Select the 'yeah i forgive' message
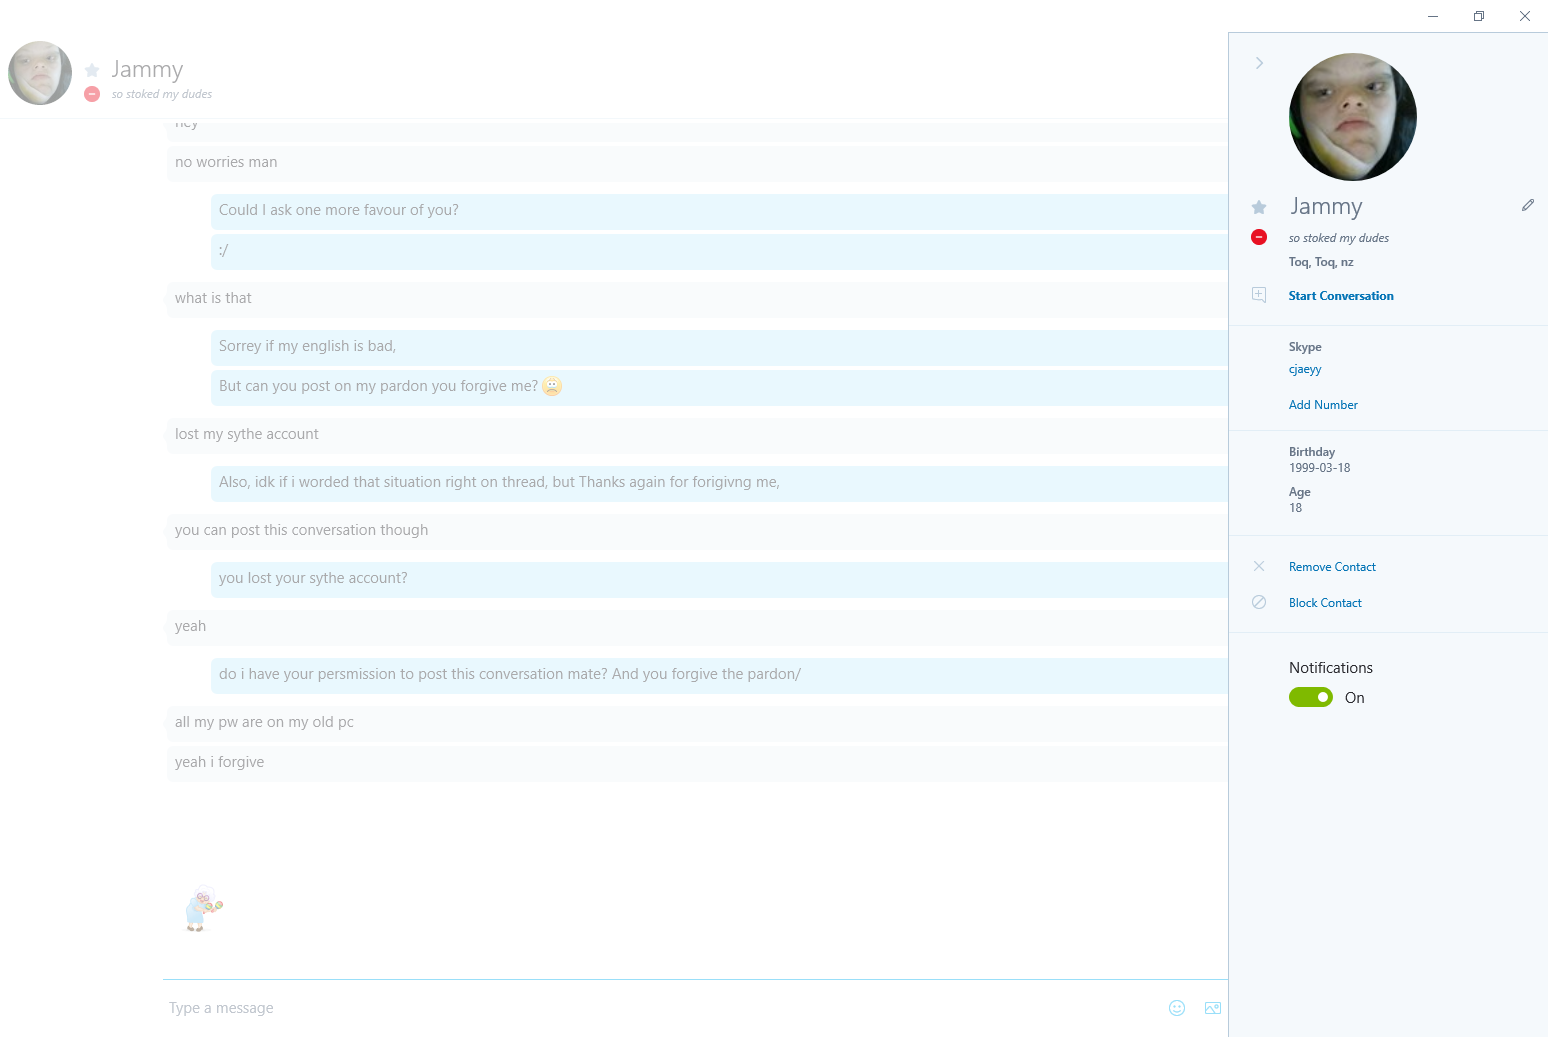The image size is (1548, 1037). click(697, 762)
